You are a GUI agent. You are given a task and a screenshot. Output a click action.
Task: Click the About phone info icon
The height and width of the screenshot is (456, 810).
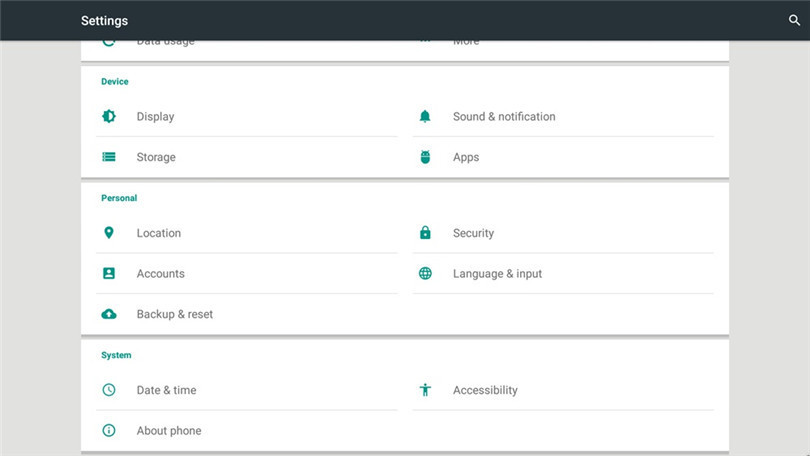(109, 431)
